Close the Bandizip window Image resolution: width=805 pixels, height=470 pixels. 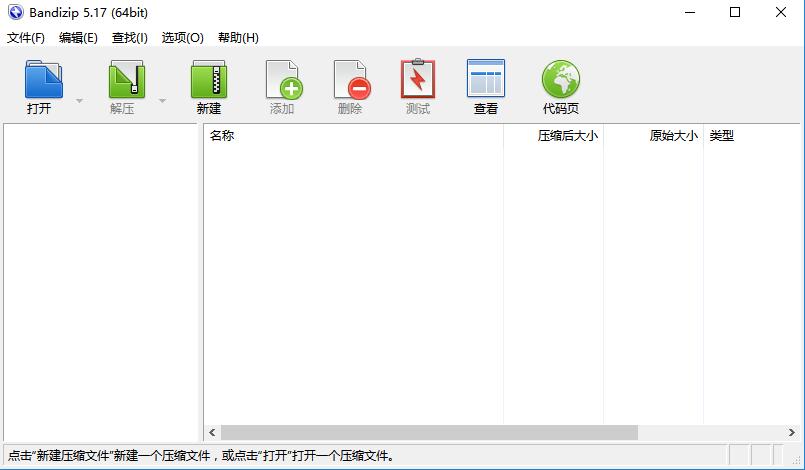780,12
